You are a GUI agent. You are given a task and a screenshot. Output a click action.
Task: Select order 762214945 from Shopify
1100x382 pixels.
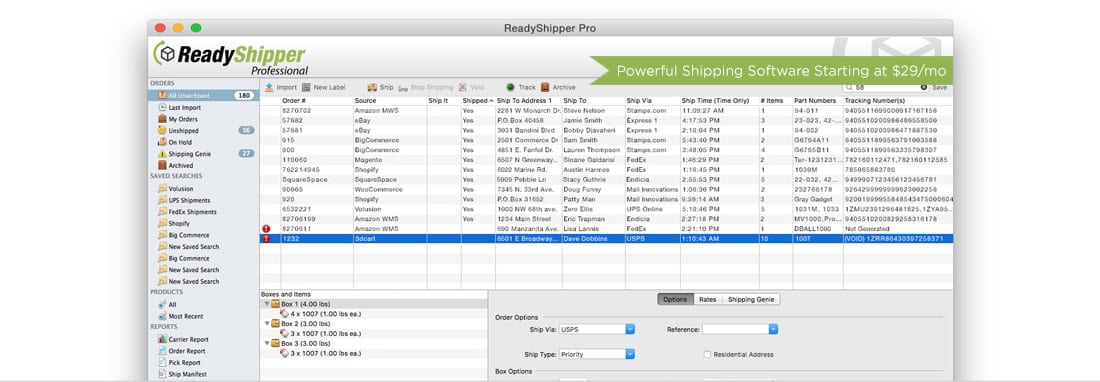[x=606, y=170]
